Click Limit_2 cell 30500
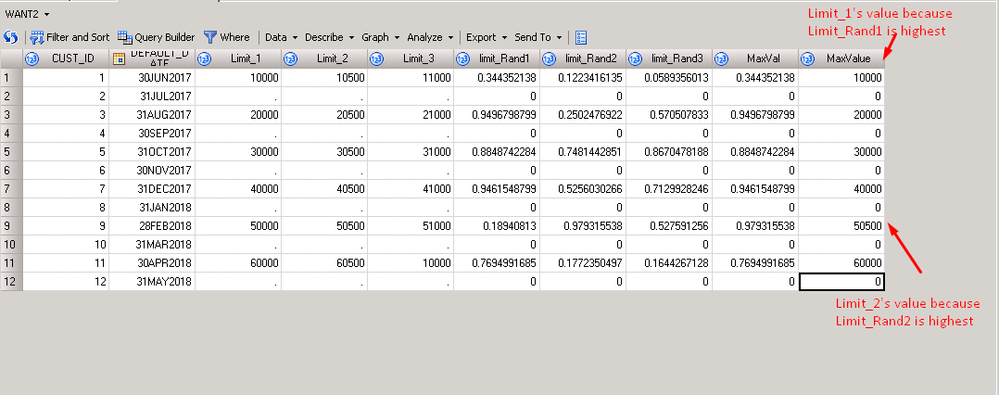 click(324, 152)
